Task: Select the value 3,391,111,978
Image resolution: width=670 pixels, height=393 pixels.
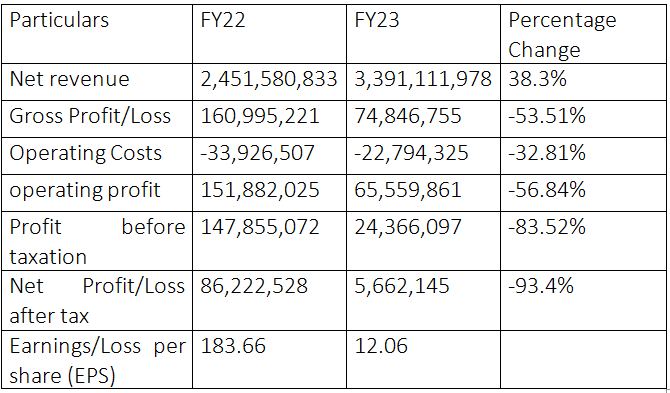Action: point(423,79)
